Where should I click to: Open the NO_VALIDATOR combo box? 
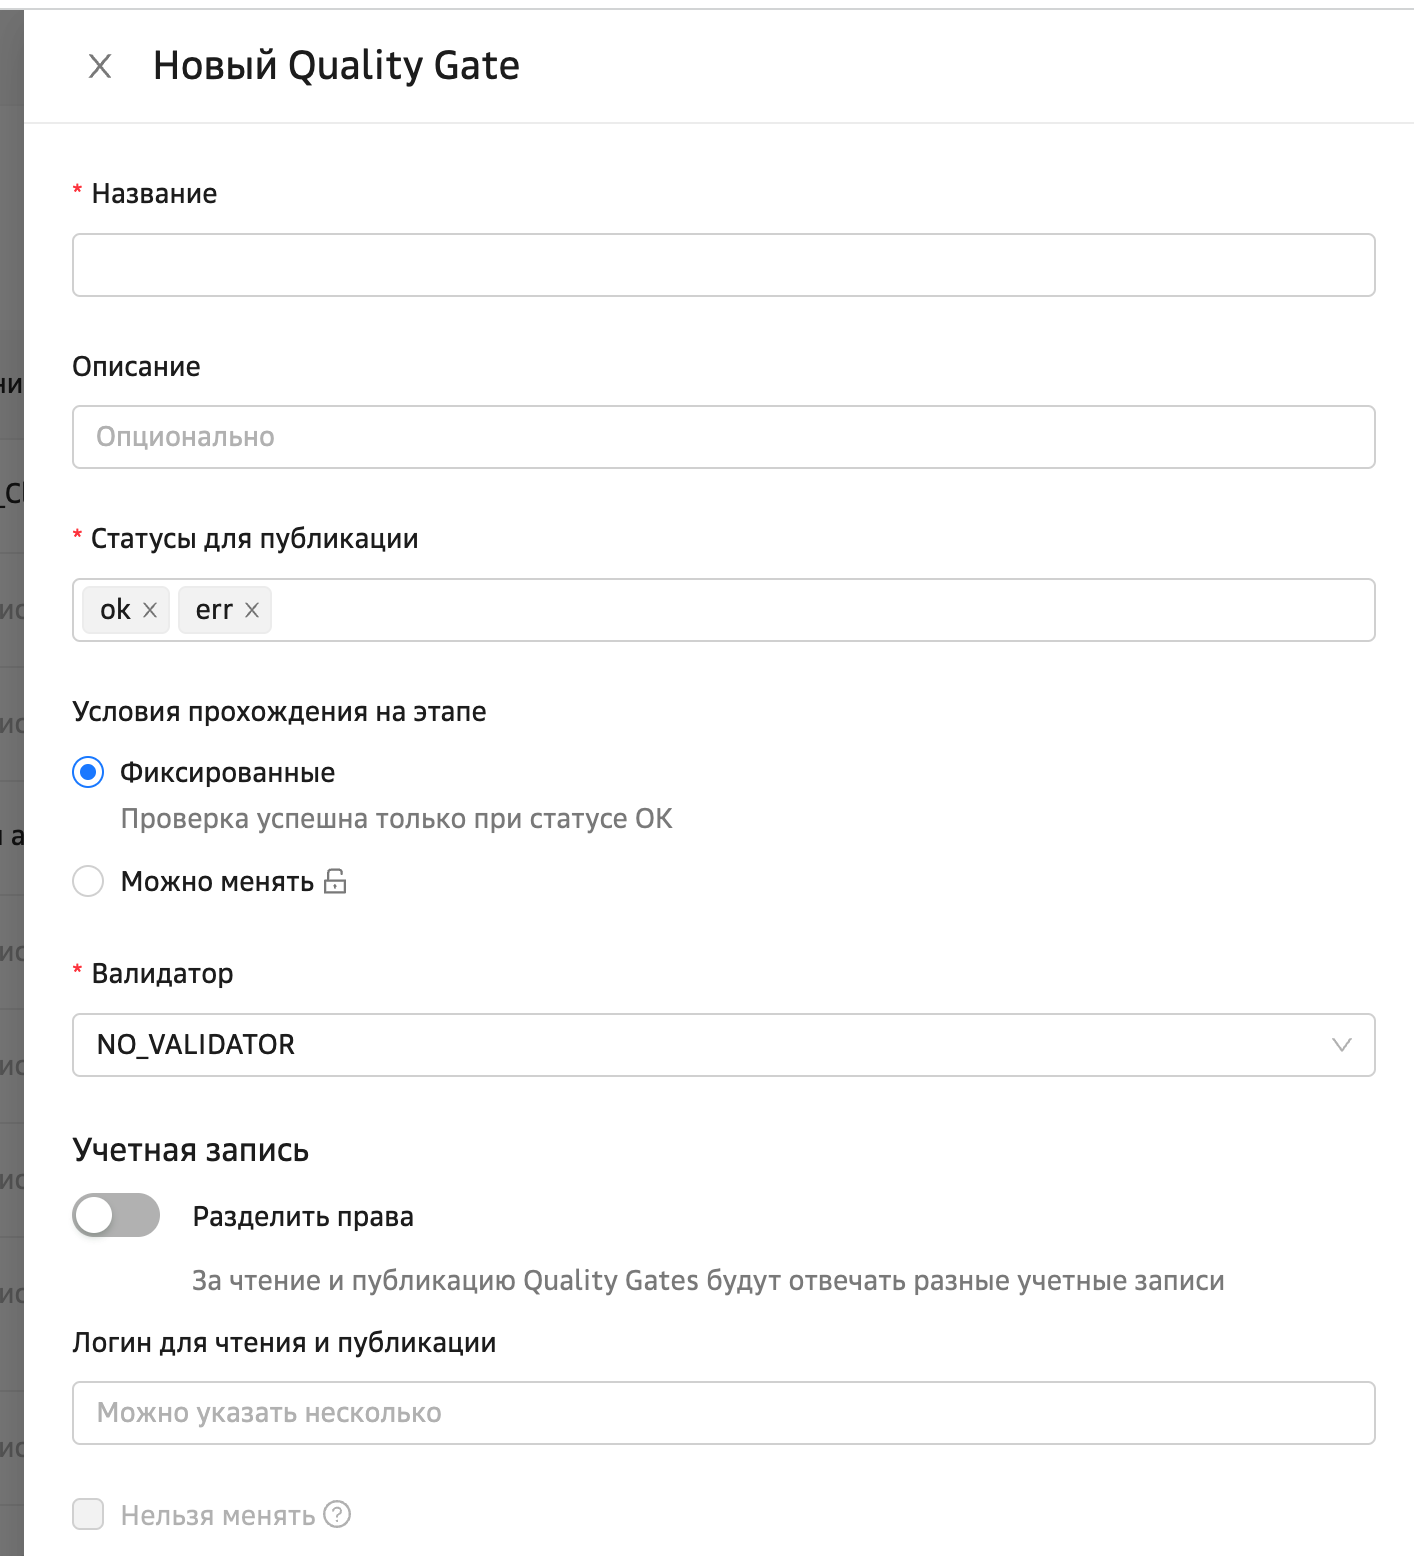700,1045
